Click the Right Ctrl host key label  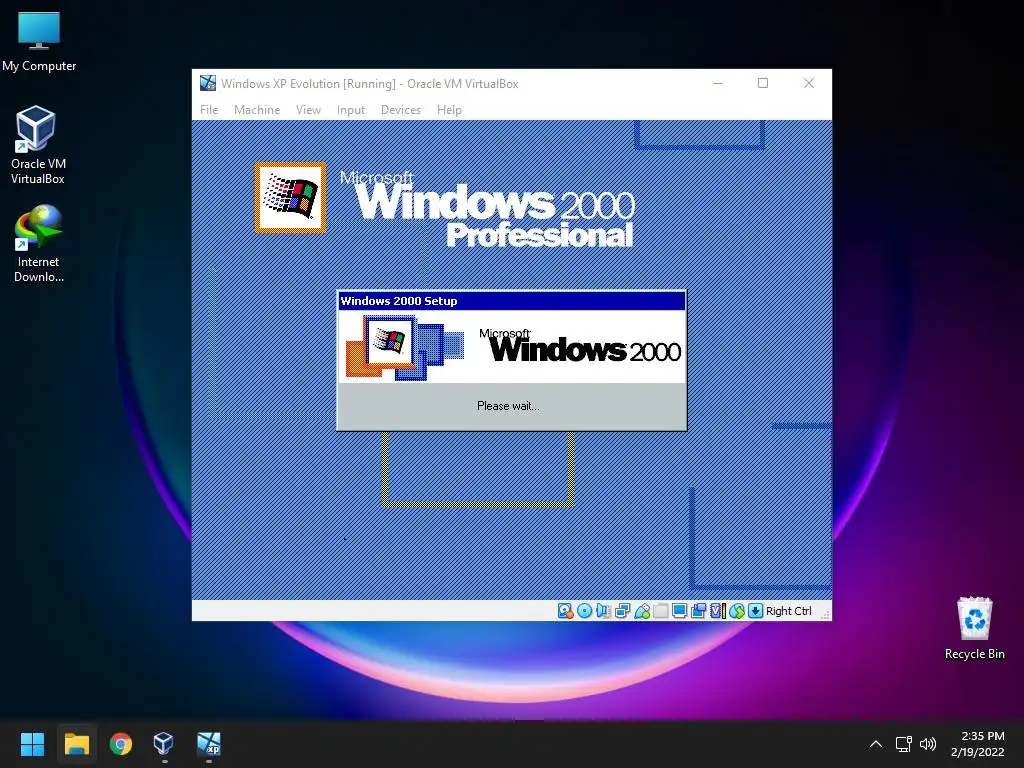(789, 611)
